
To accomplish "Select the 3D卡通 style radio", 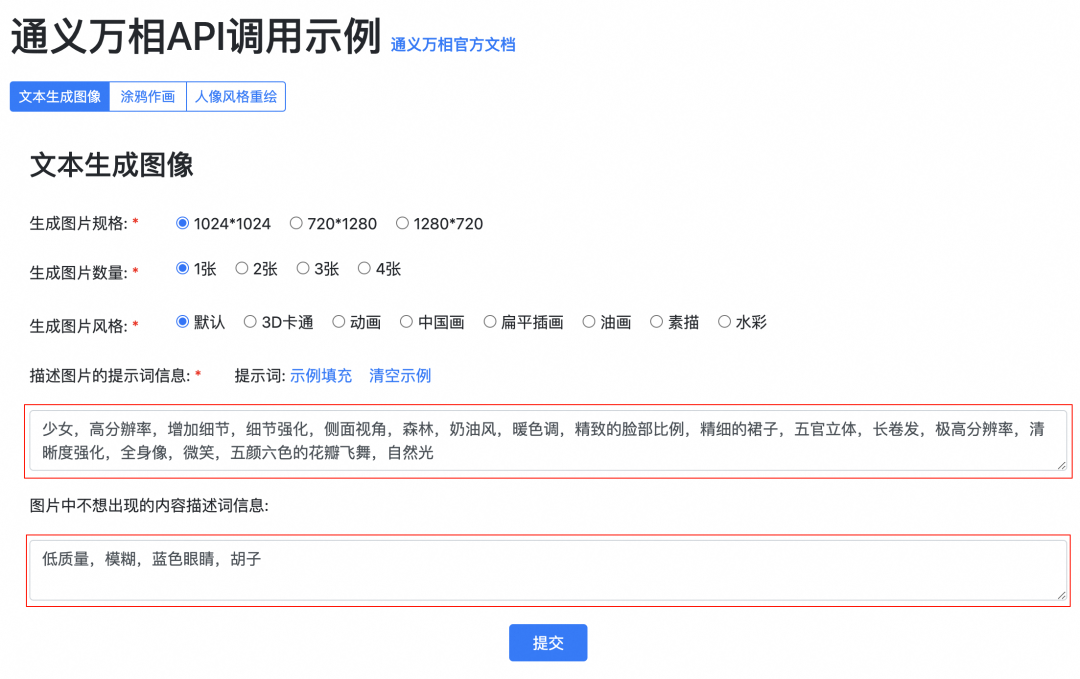I will [250, 322].
